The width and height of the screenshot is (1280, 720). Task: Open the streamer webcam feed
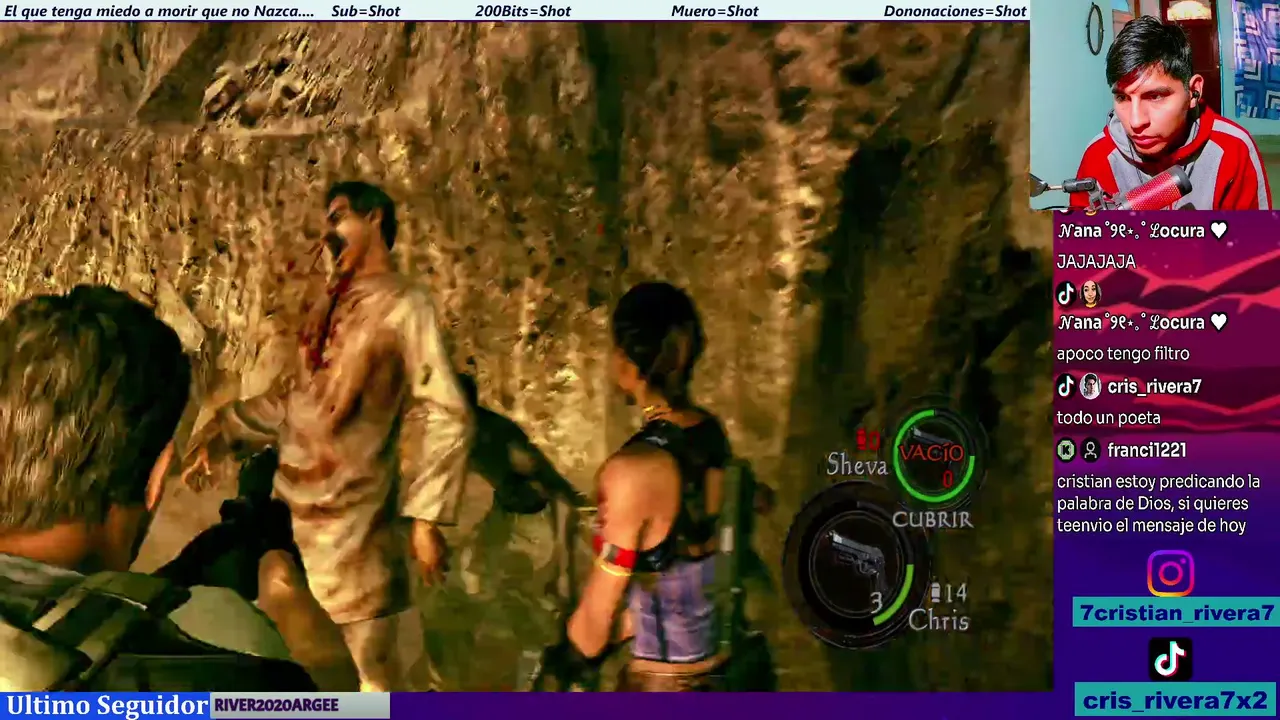pyautogui.click(x=1155, y=105)
